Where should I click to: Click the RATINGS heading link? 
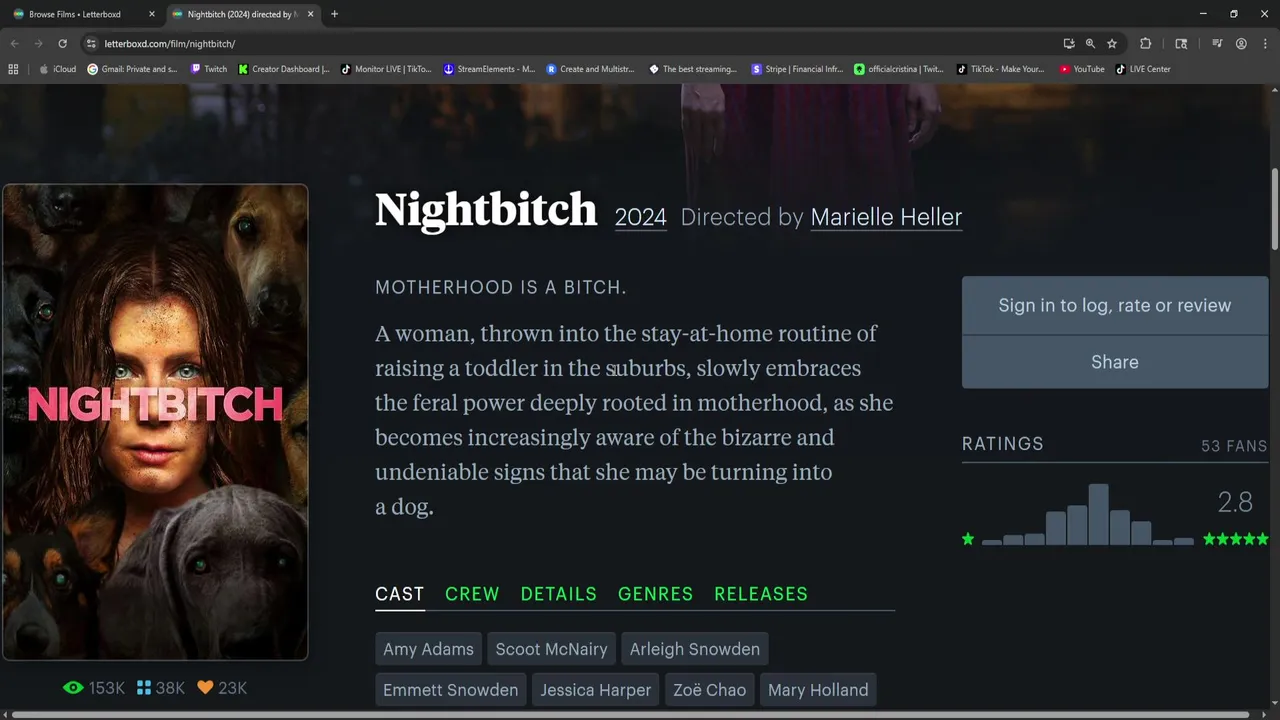[1003, 444]
